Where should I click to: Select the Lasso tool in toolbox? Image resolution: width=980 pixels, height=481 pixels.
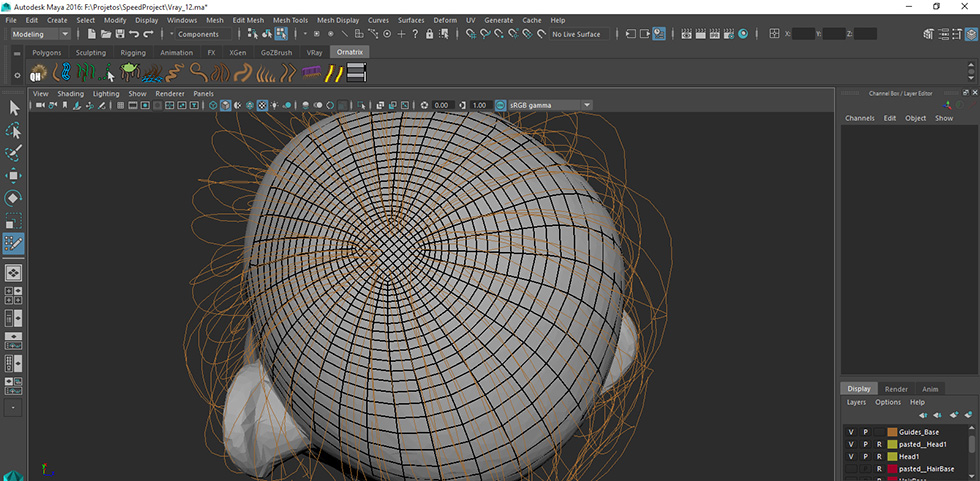coord(14,130)
